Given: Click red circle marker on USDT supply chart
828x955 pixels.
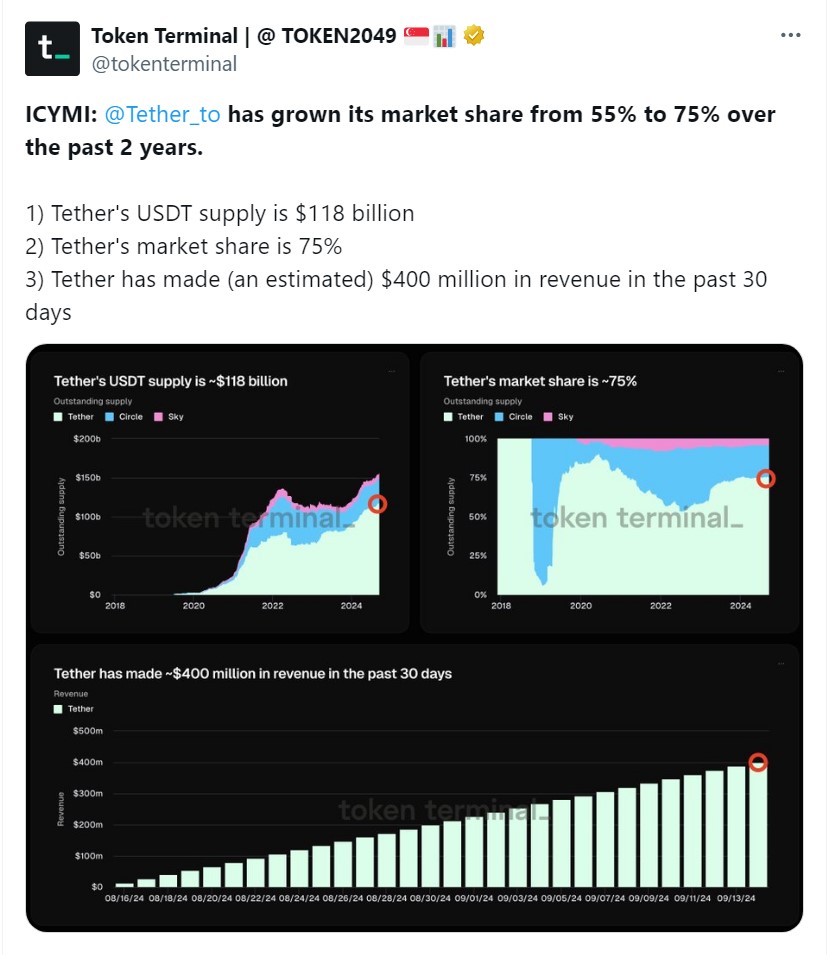Looking at the screenshot, I should (377, 504).
